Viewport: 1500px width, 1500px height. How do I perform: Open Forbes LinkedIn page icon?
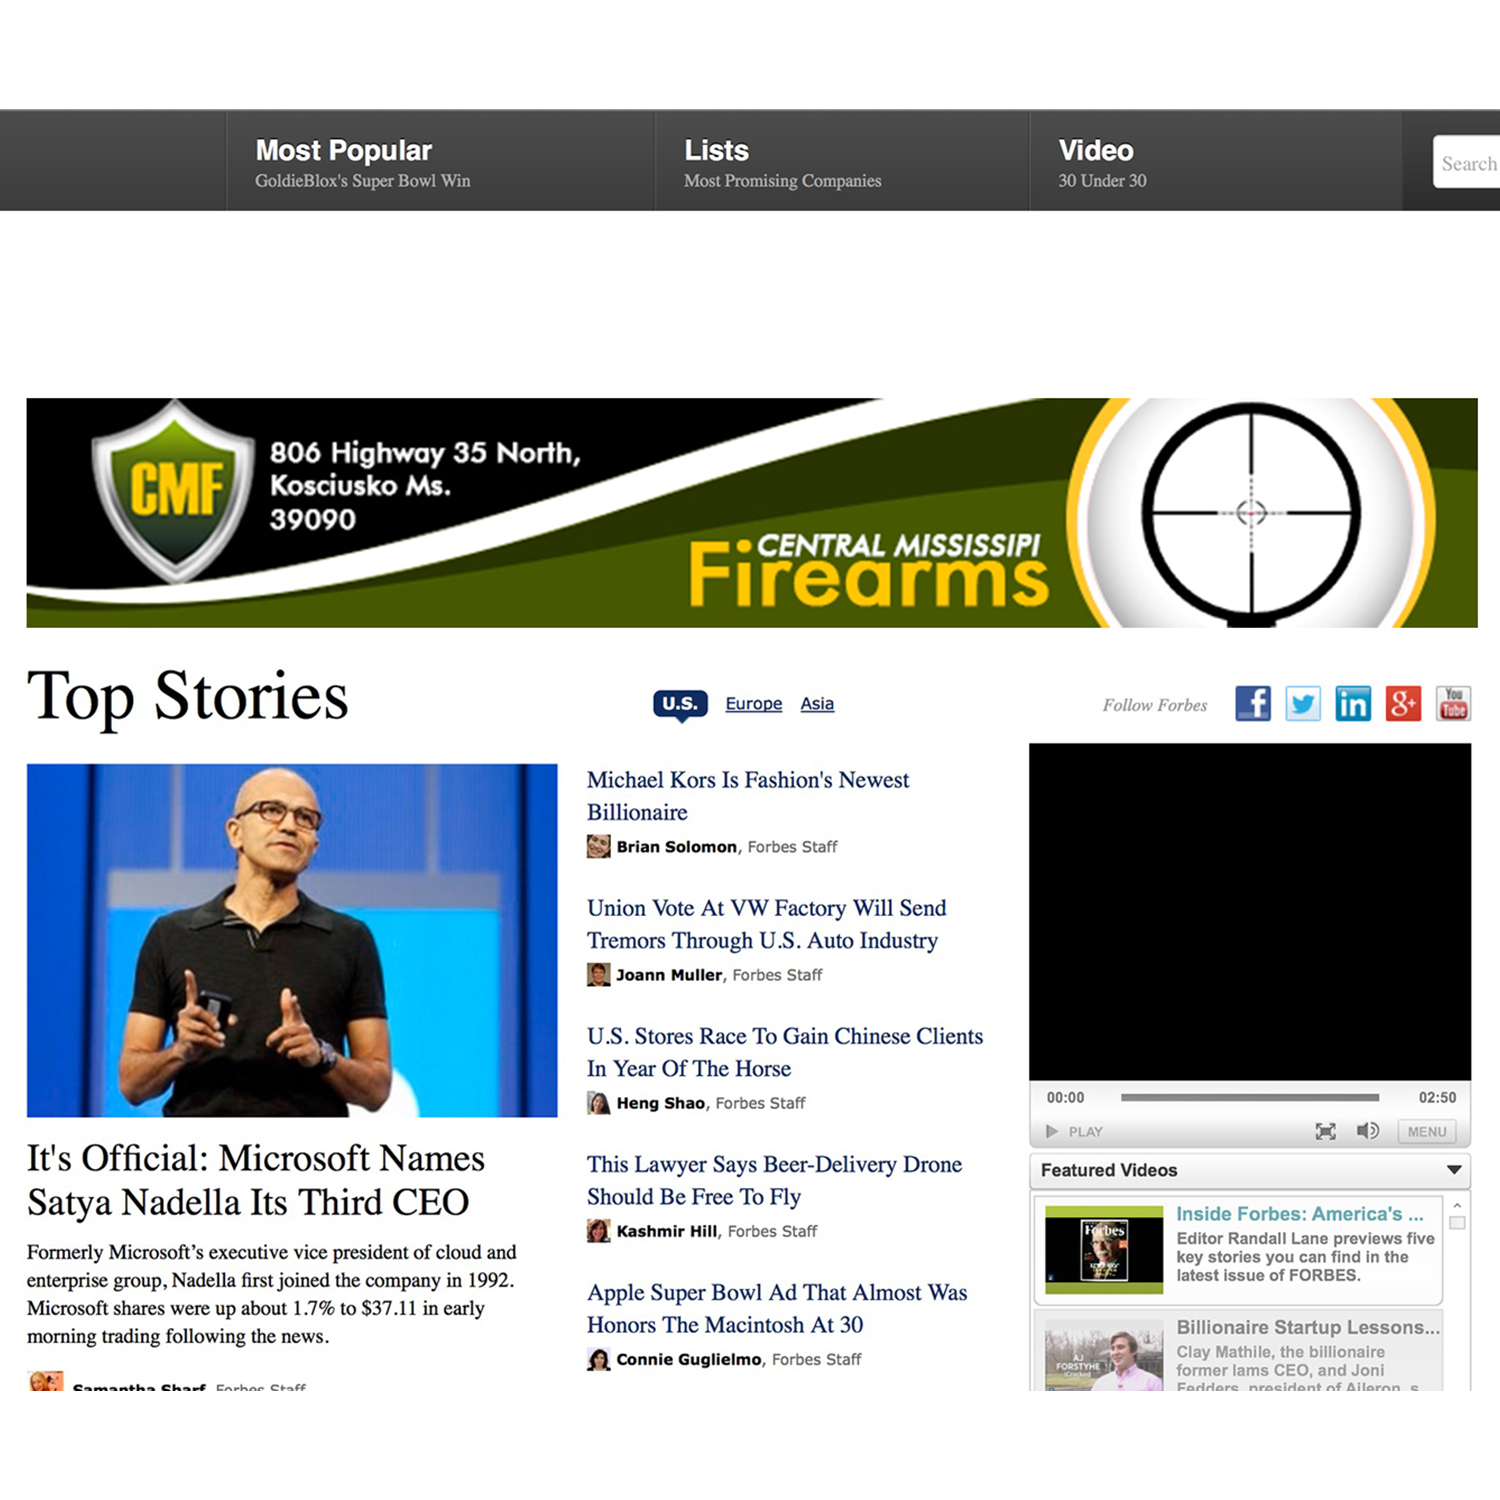(x=1353, y=704)
